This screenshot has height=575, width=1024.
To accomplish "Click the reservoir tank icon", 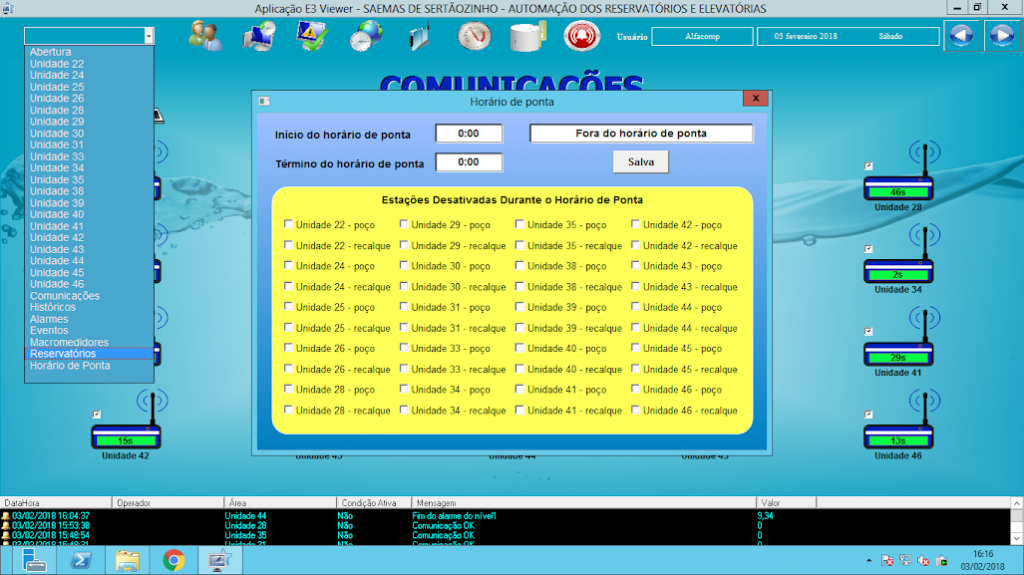I will 525,36.
